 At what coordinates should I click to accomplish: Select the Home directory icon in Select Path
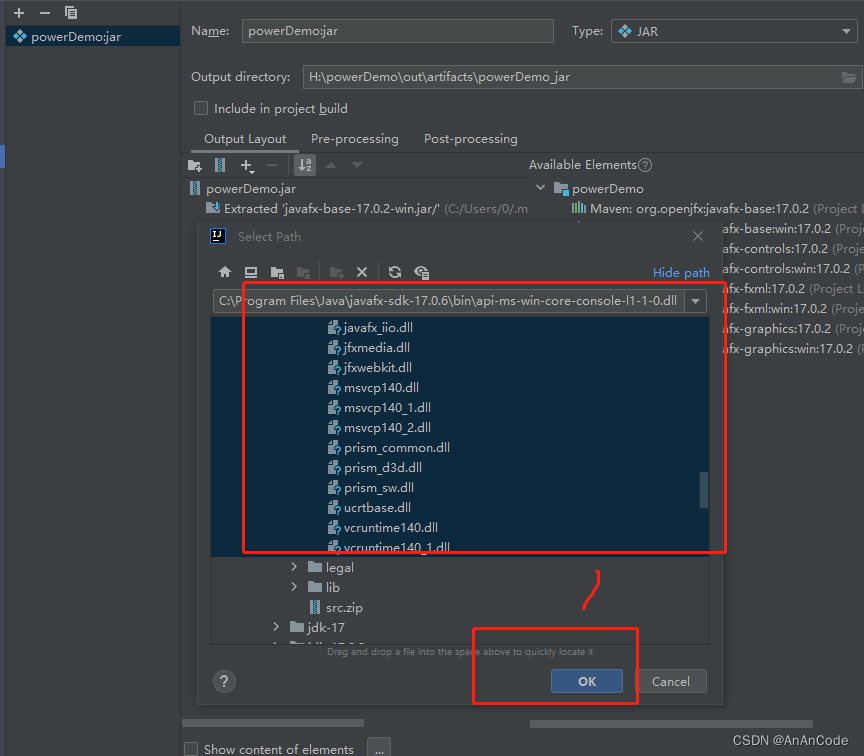[x=225, y=272]
